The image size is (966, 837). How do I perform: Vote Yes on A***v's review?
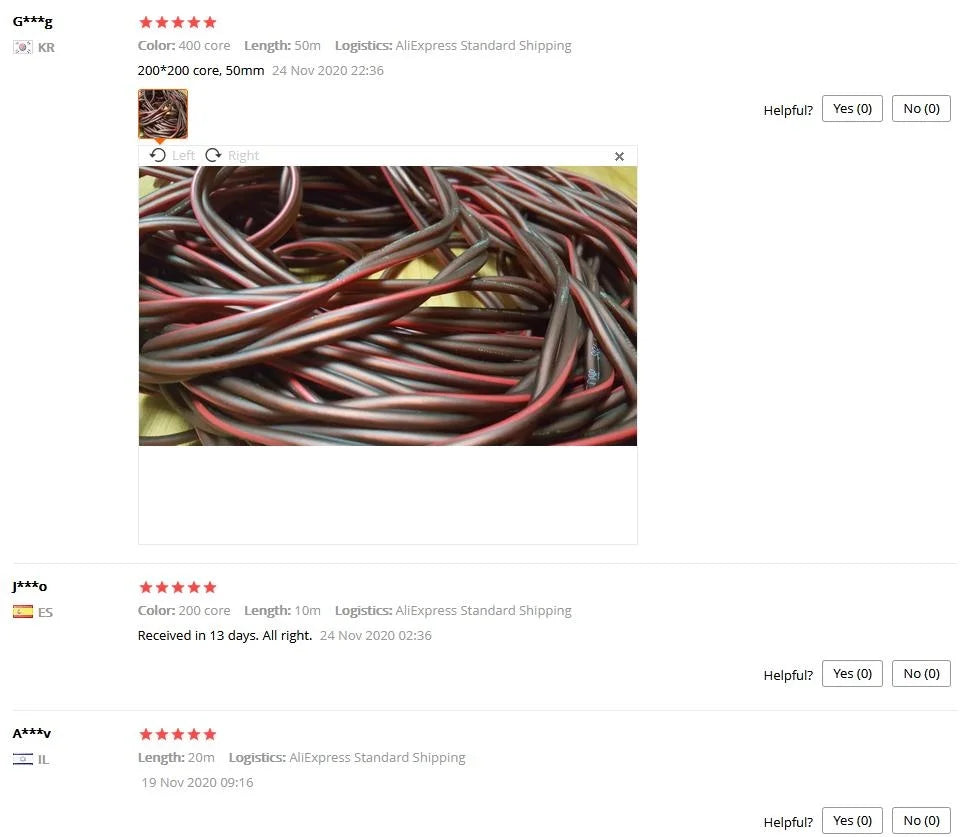point(852,820)
